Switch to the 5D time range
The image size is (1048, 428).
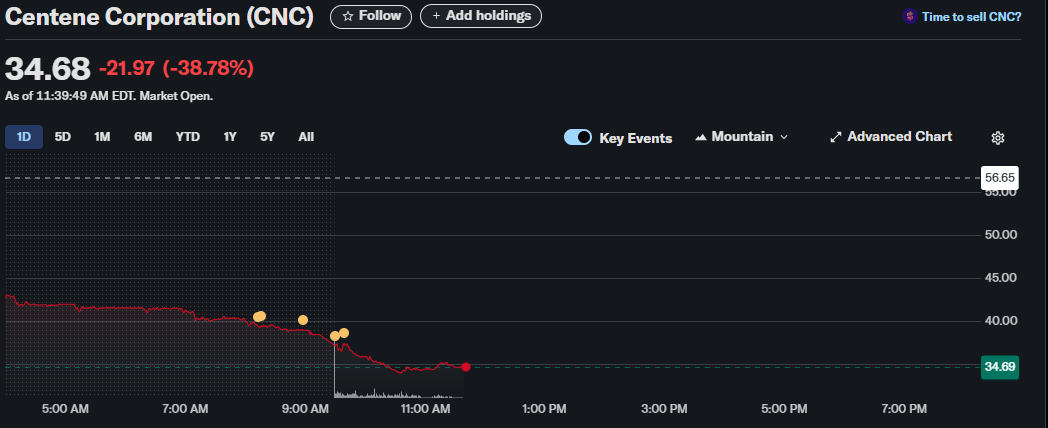(x=63, y=137)
